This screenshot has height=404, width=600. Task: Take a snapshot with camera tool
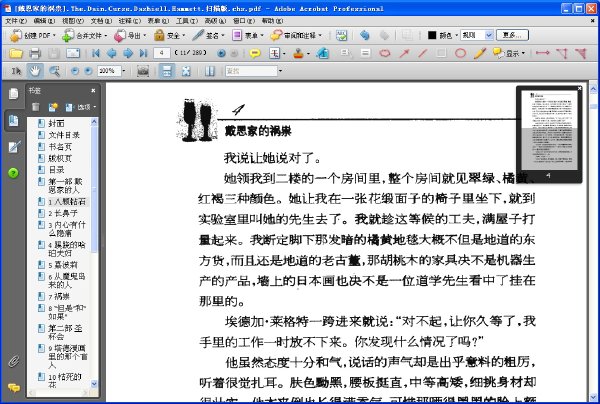click(x=143, y=71)
